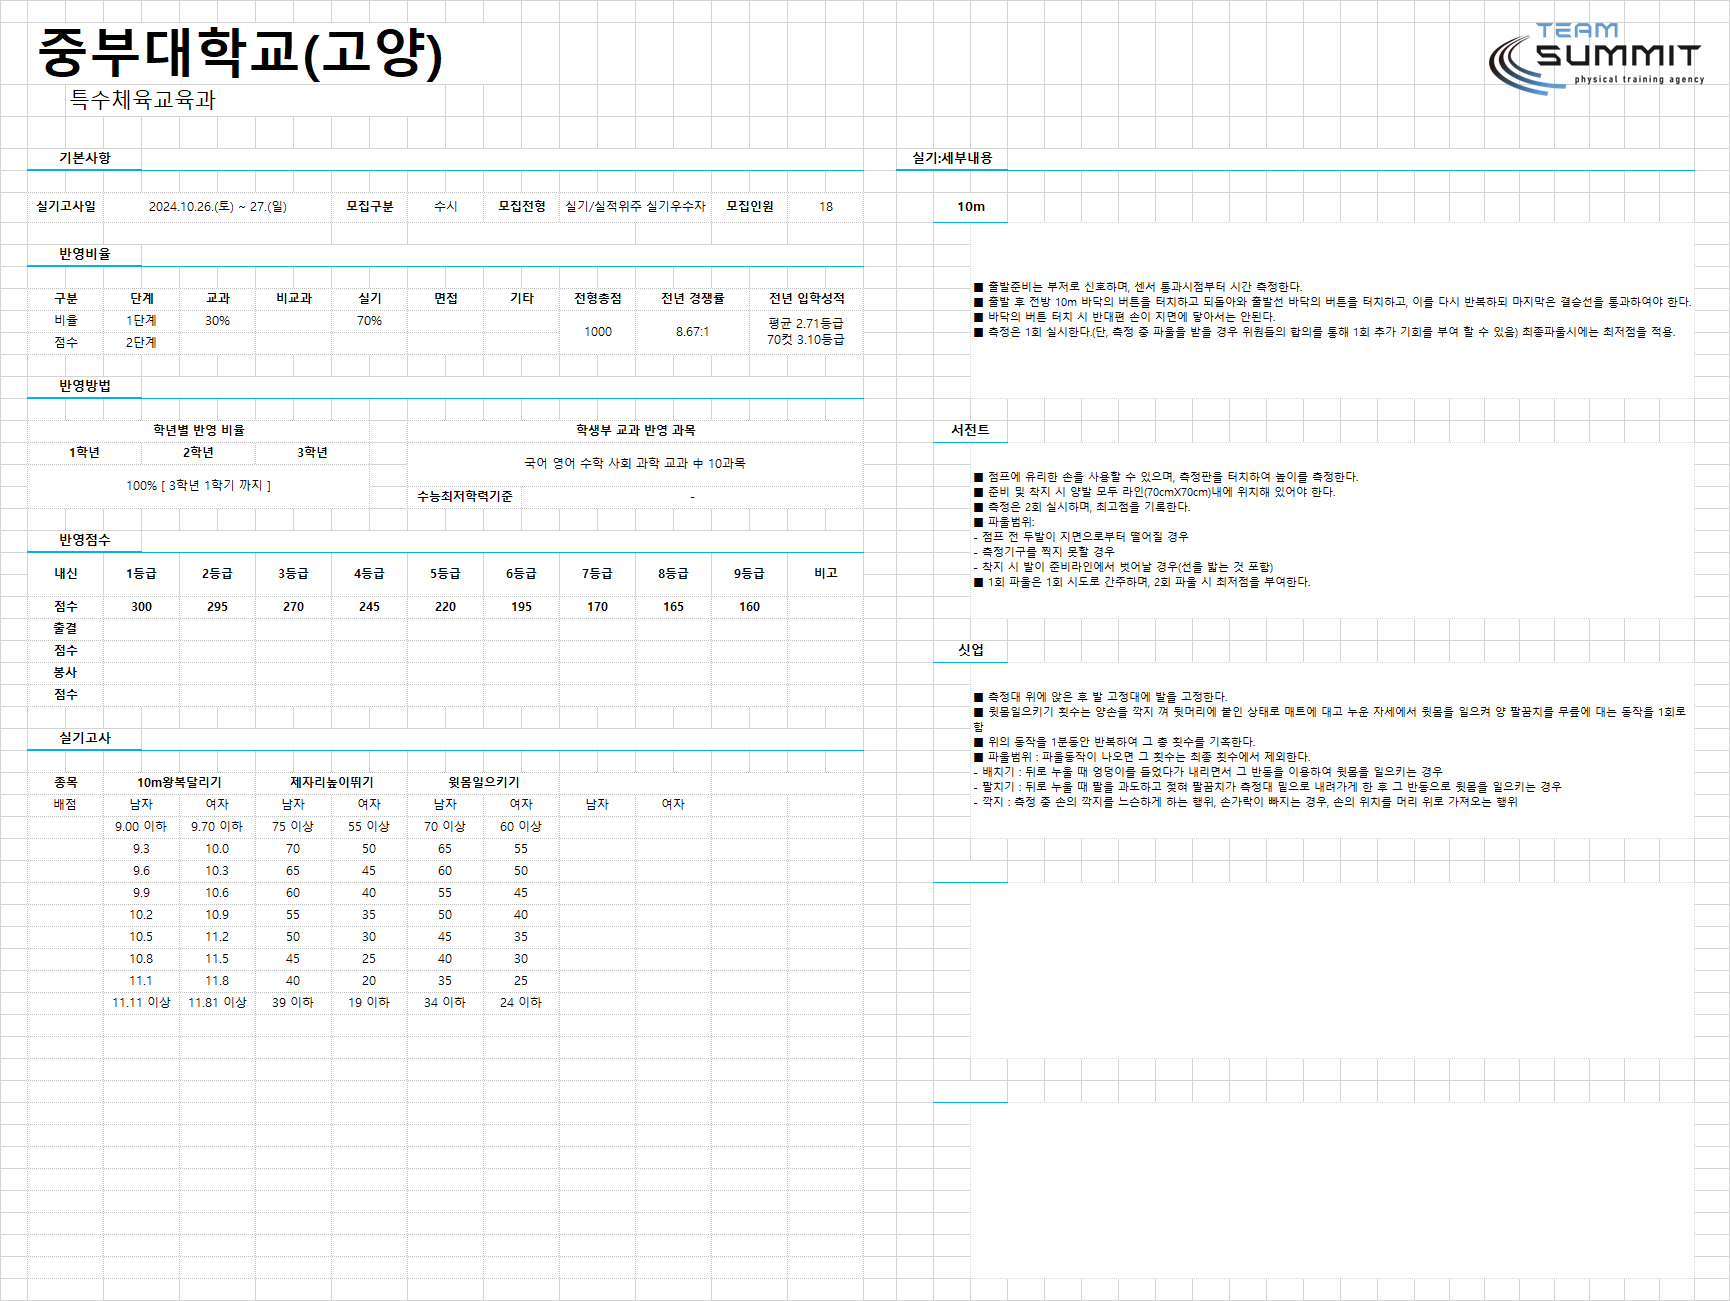Click the 싯업 subsection label
This screenshot has width=1730, height=1301.
pyautogui.click(x=971, y=650)
